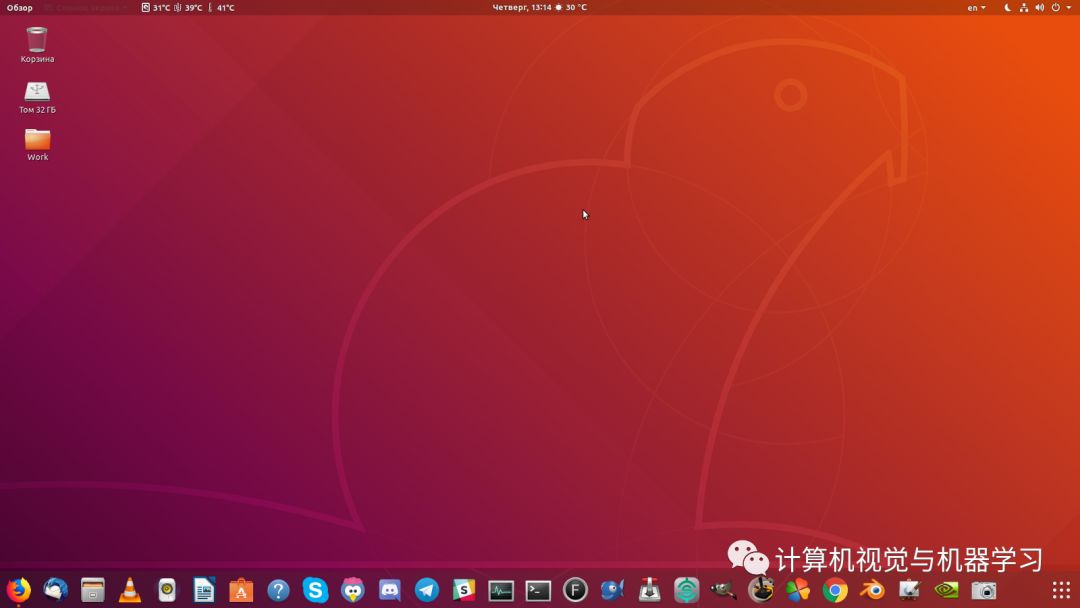Open the clock showing Четверг, 13:14

[x=521, y=8]
